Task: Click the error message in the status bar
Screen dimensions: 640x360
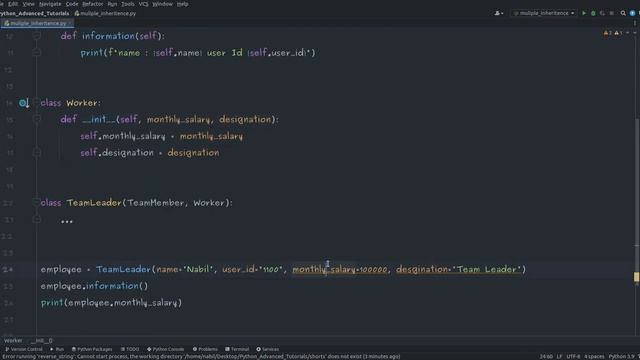Action: pyautogui.click(x=201, y=357)
